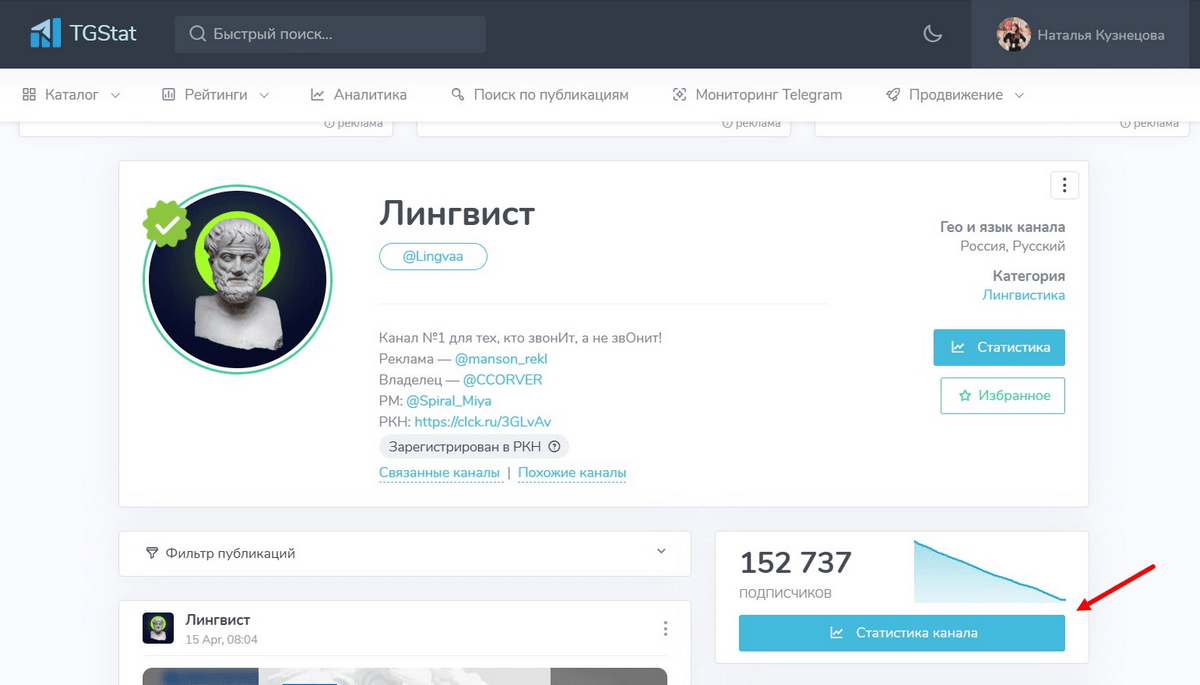1200x685 pixels.
Task: Expand the Каталог dropdown menu
Action: click(71, 95)
